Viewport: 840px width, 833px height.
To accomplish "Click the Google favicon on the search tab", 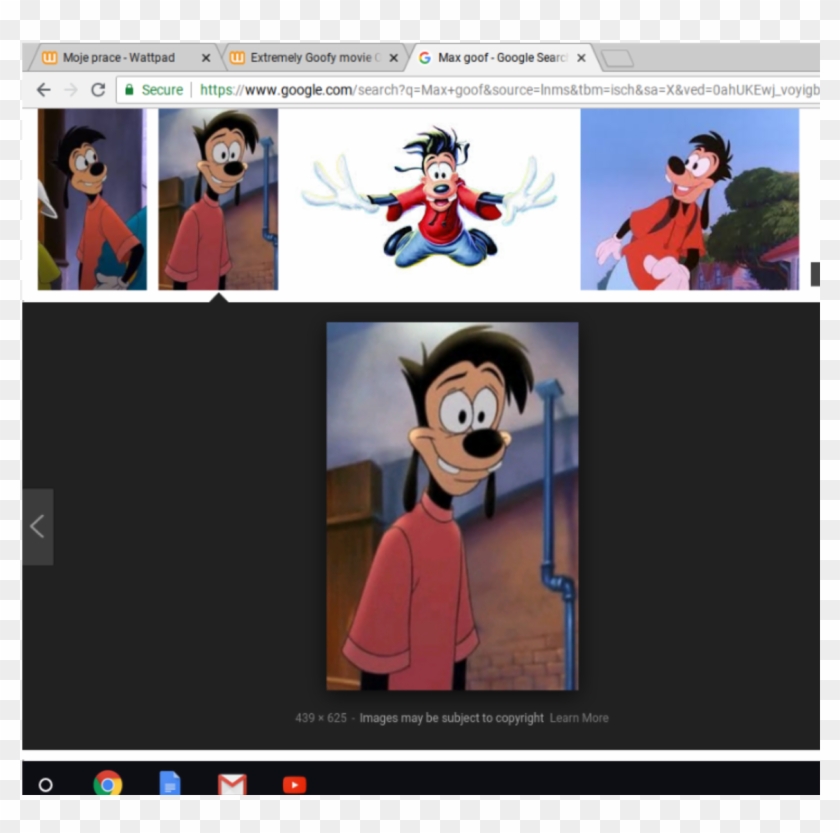I will [425, 58].
